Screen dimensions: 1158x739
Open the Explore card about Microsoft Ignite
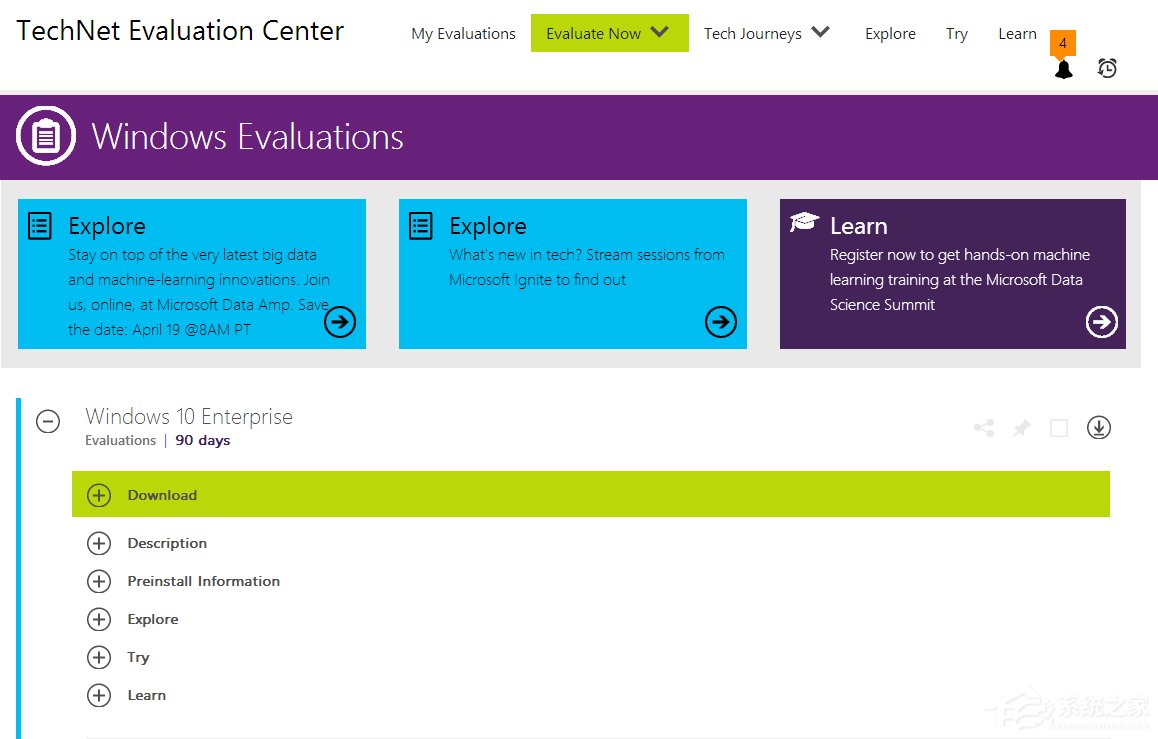point(573,274)
